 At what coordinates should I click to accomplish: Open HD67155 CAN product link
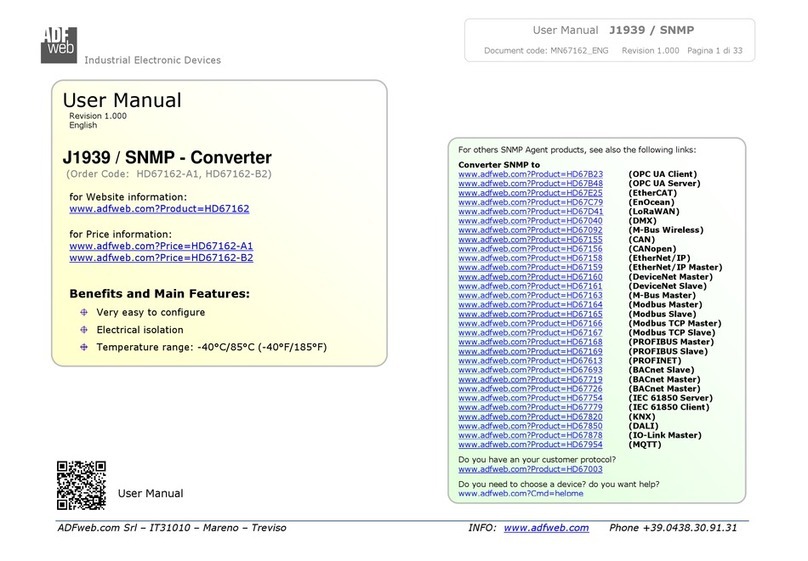point(530,240)
